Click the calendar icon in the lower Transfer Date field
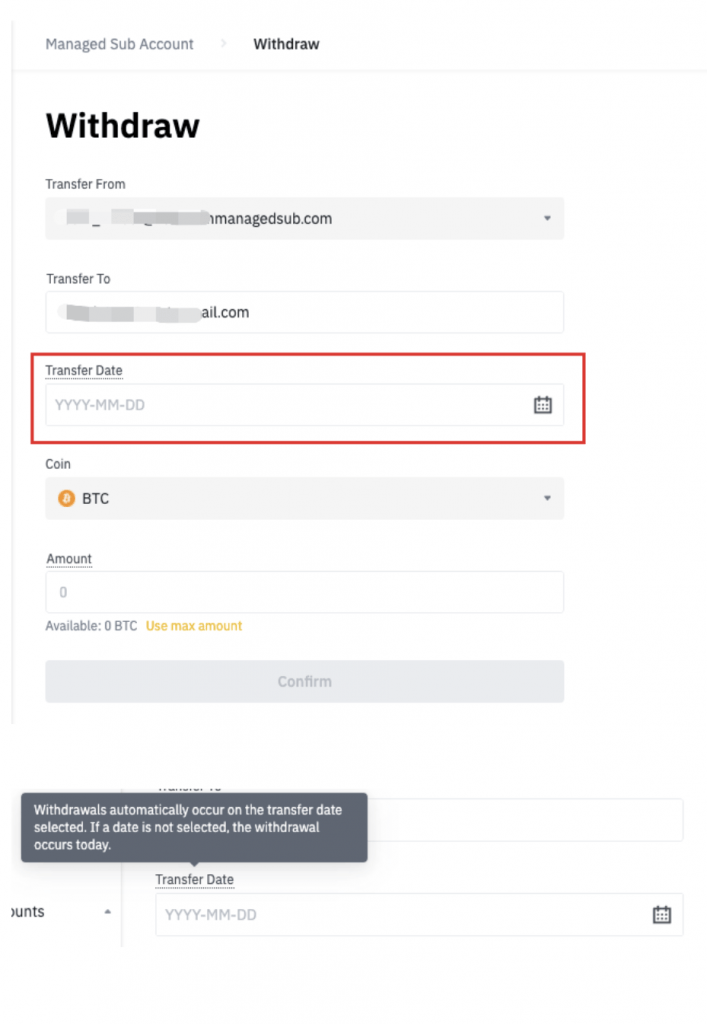 pyautogui.click(x=661, y=914)
